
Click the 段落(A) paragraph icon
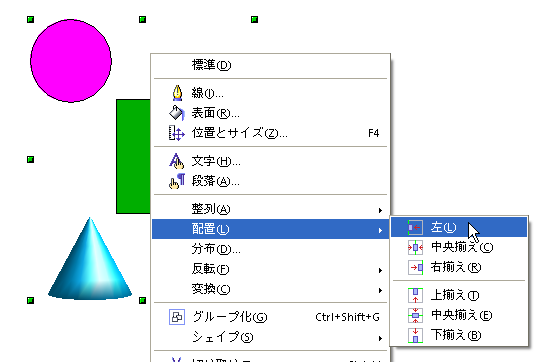click(177, 181)
